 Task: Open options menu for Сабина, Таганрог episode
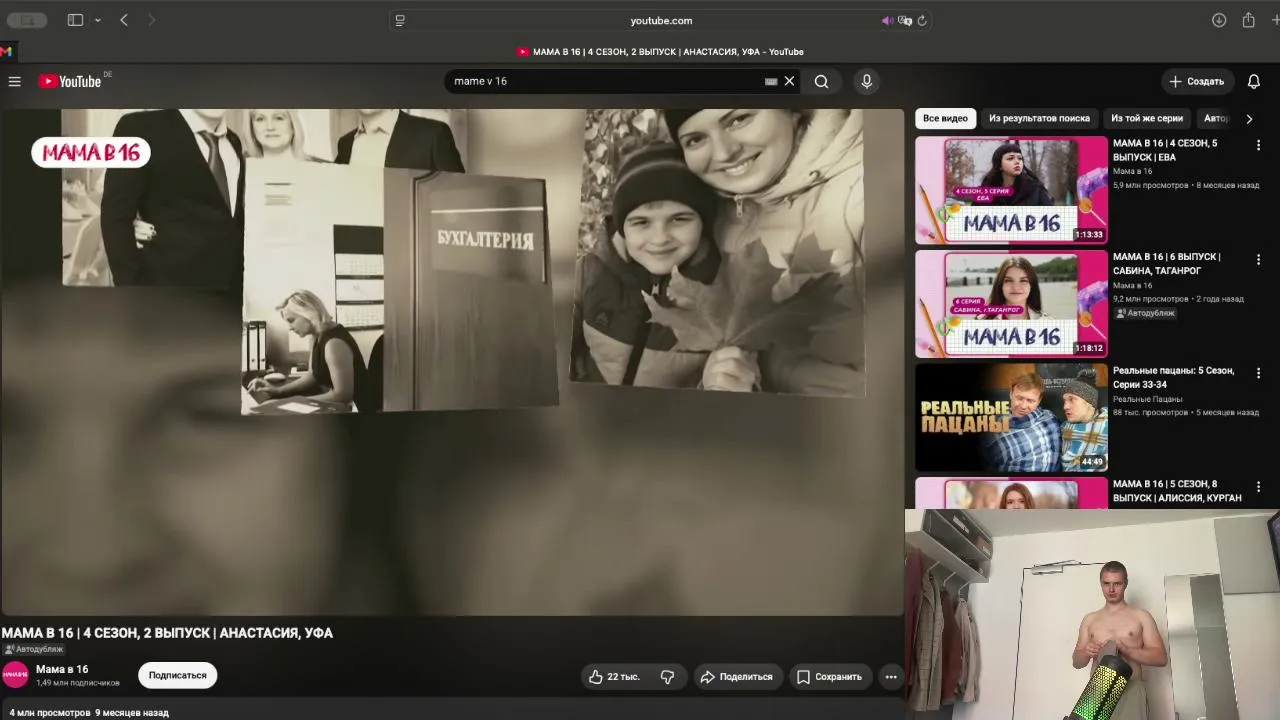click(x=1258, y=259)
